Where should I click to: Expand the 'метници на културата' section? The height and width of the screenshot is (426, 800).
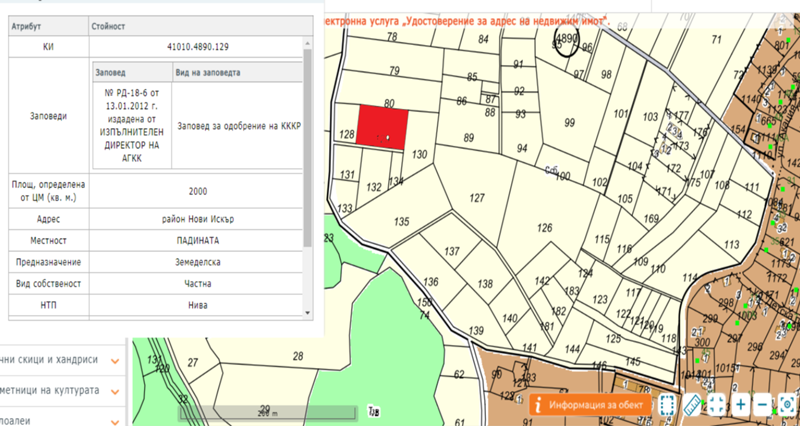(x=115, y=390)
